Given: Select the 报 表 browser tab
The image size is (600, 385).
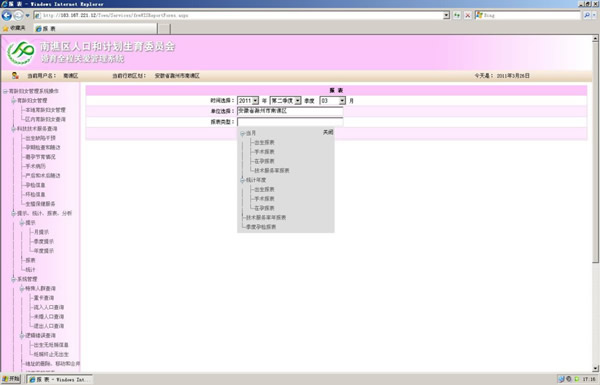Looking at the screenshot, I should pos(96,29).
